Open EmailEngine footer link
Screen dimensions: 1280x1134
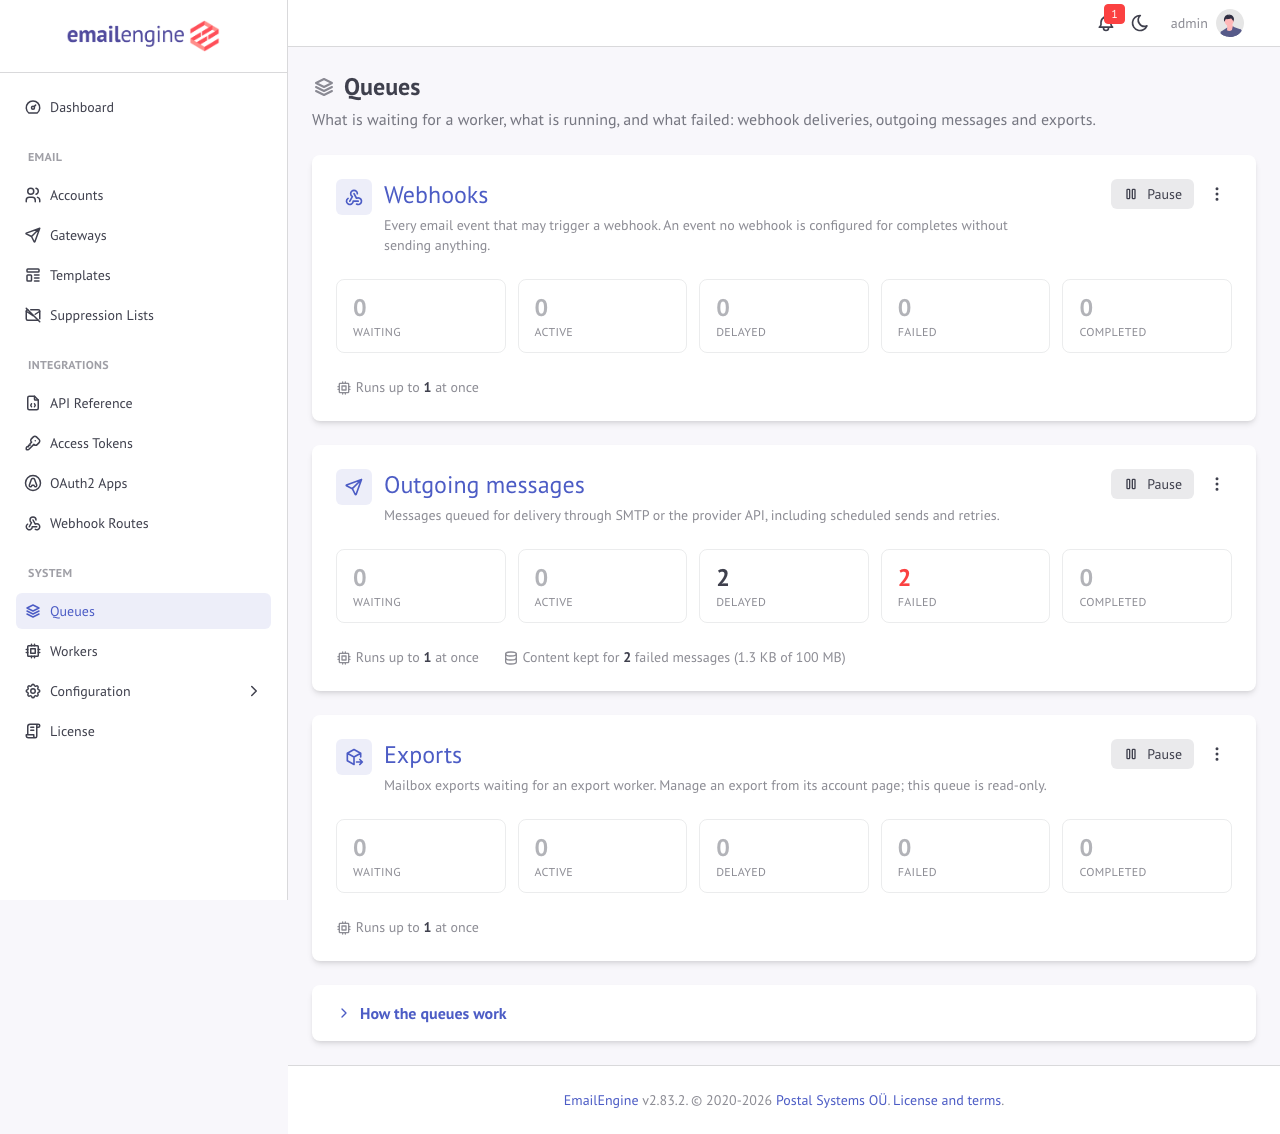[601, 1100]
